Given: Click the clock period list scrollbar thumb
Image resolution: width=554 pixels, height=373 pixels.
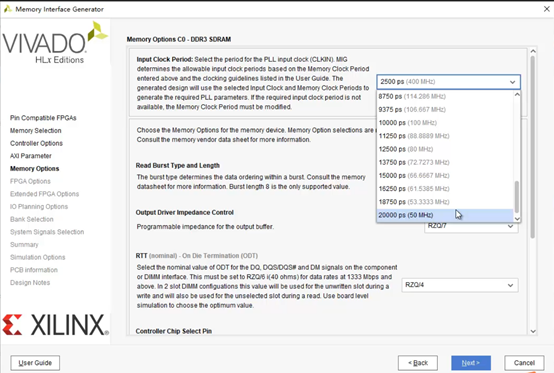Looking at the screenshot, I should [x=517, y=197].
